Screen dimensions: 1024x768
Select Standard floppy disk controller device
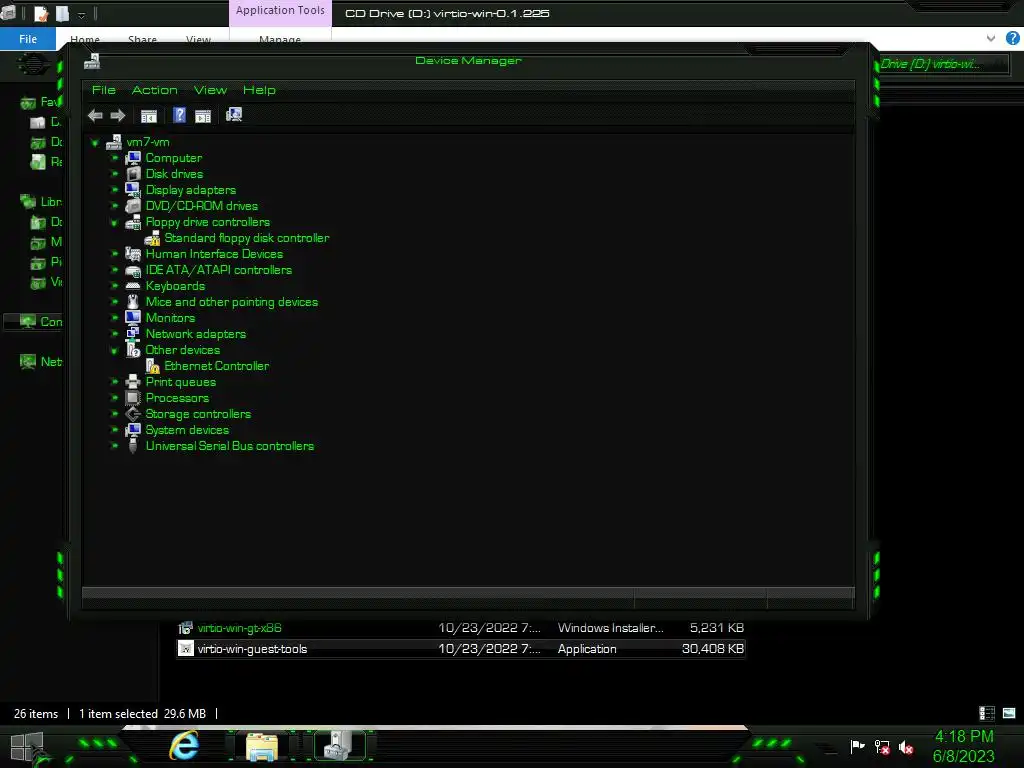[247, 238]
